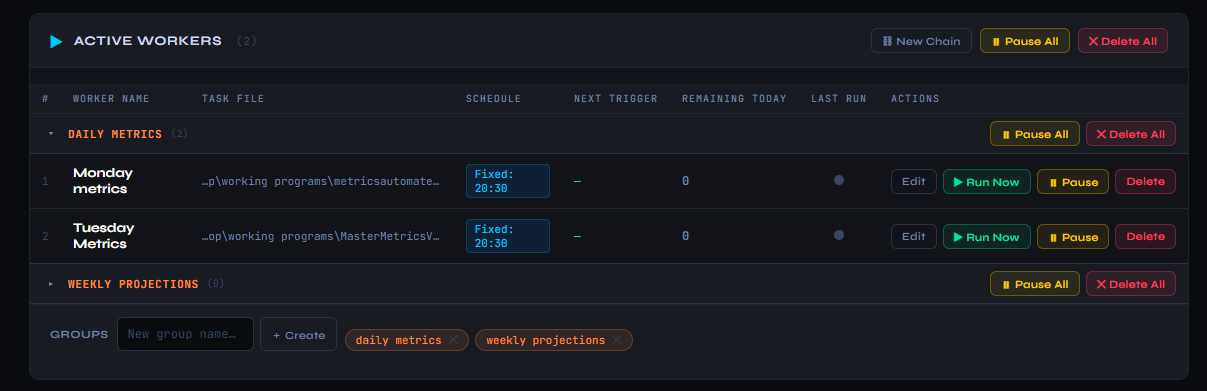Click the Worker Name column header
Image resolution: width=1207 pixels, height=391 pixels.
click(x=111, y=99)
